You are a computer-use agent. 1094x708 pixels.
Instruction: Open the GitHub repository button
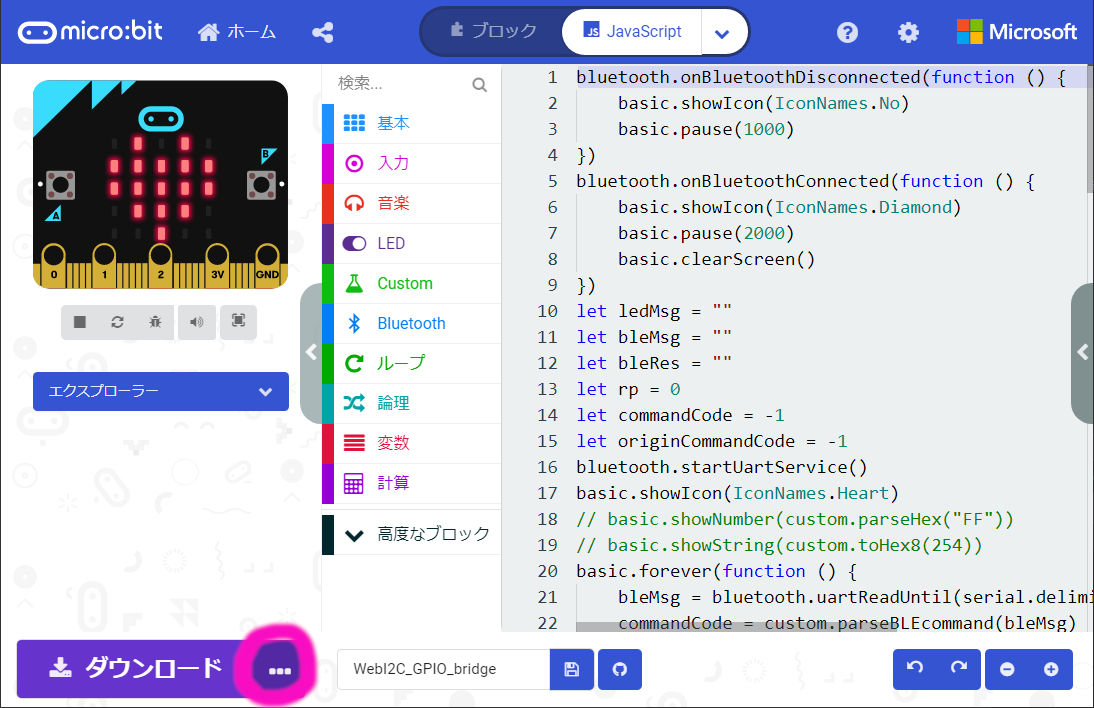619,669
